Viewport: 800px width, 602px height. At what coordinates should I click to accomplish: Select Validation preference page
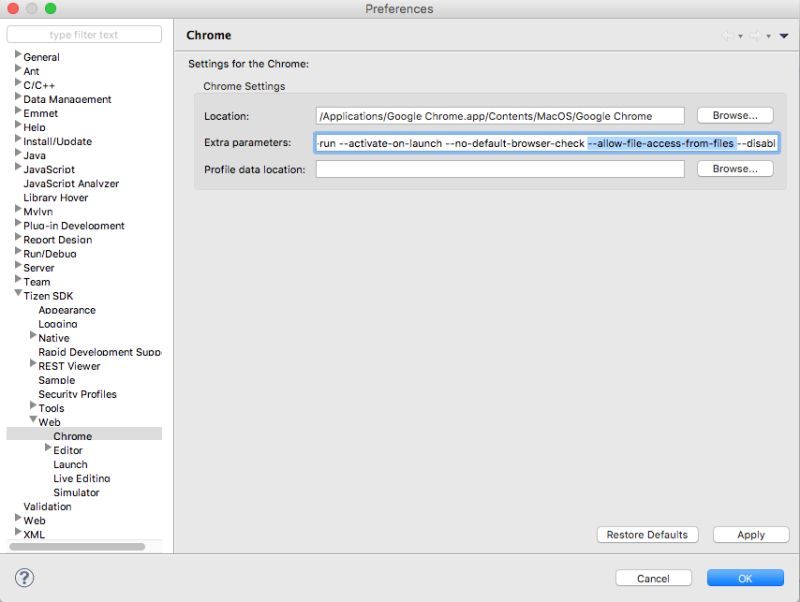(x=47, y=507)
